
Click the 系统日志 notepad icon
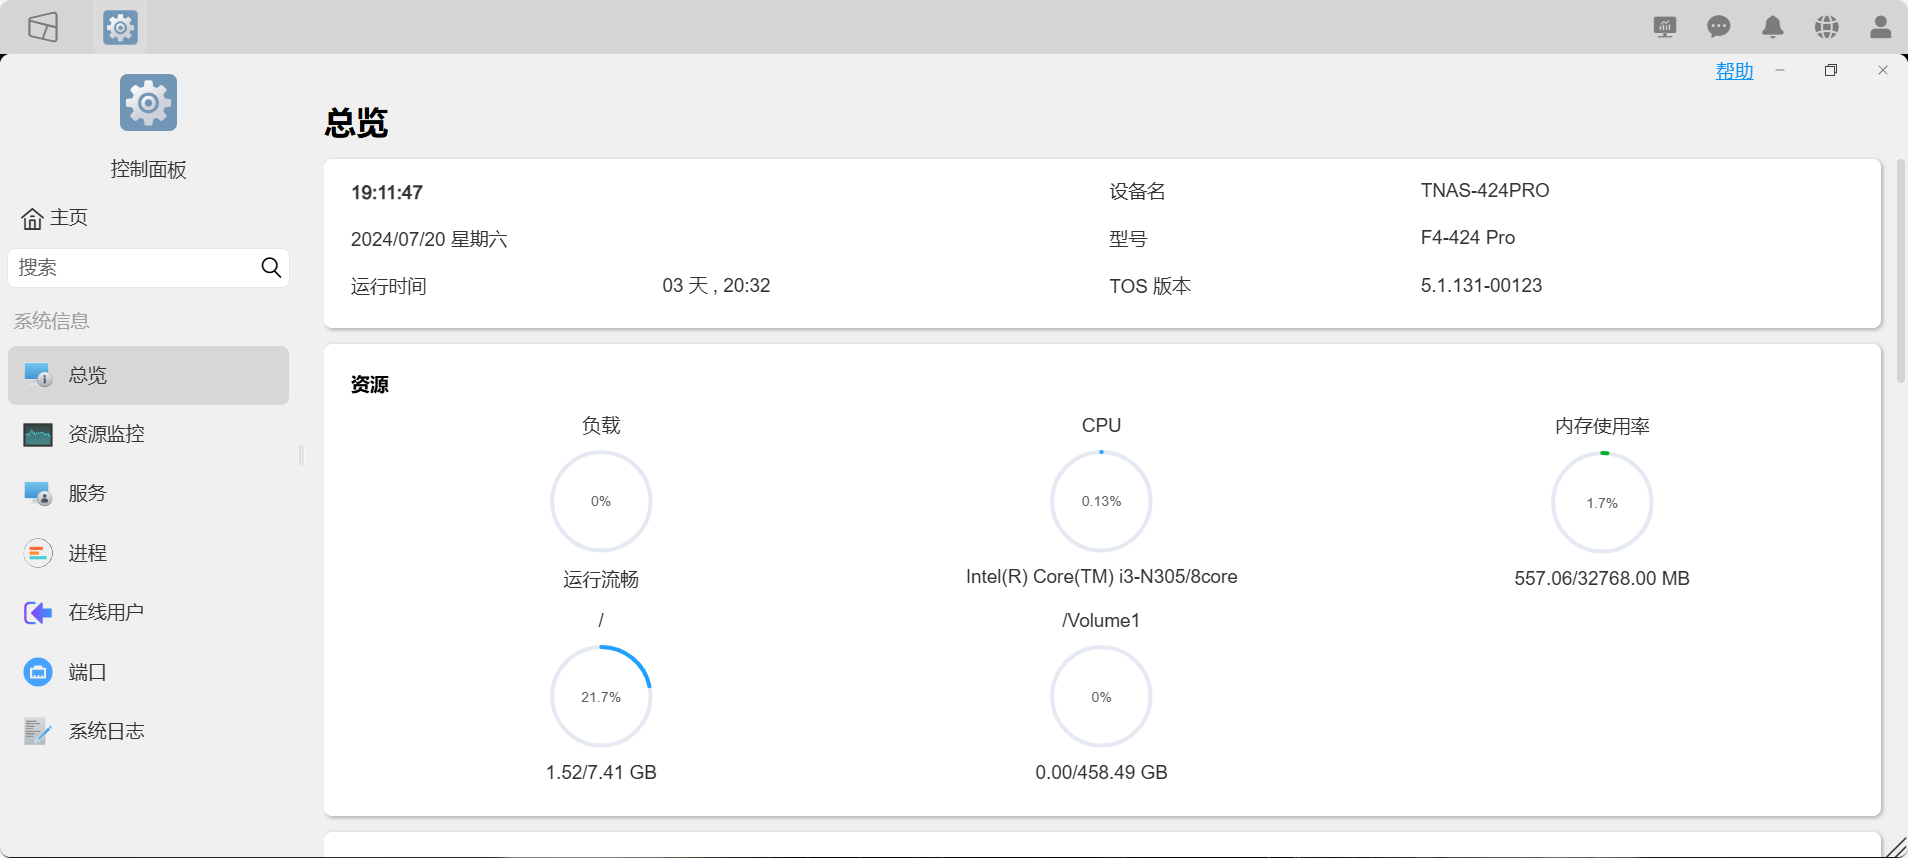(x=38, y=731)
